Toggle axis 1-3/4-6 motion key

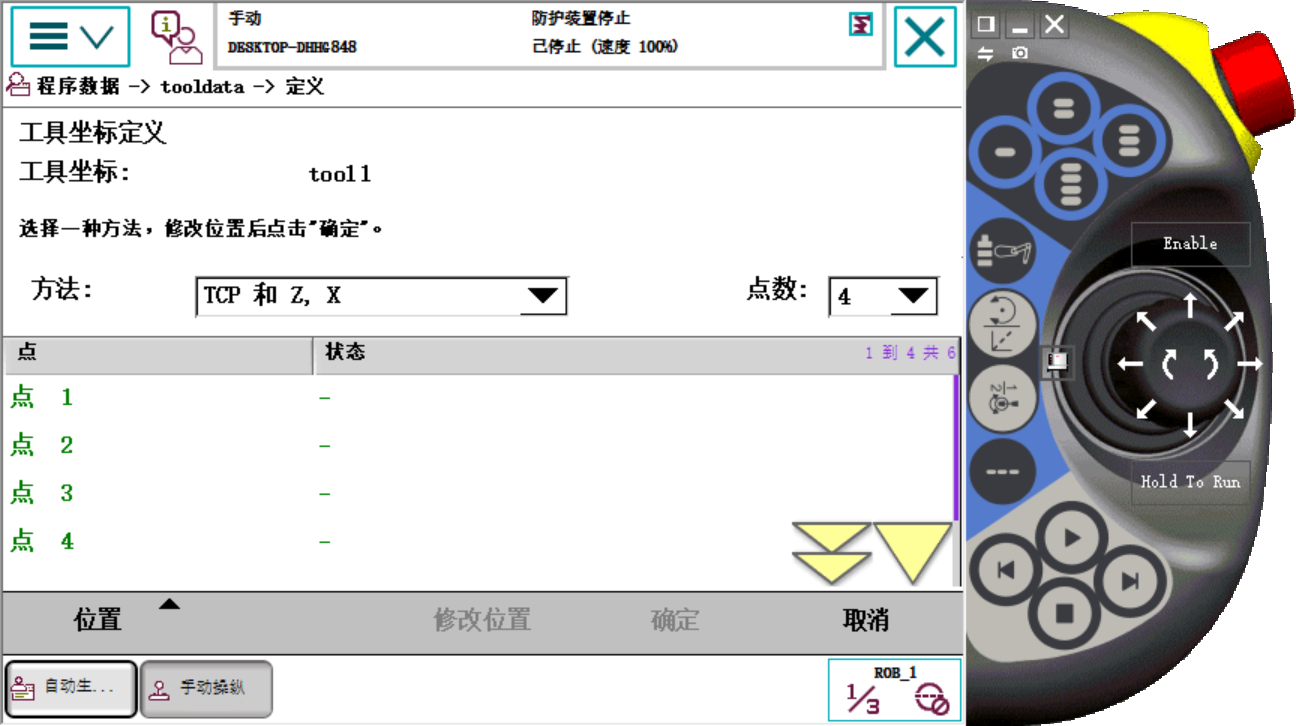tap(1003, 399)
